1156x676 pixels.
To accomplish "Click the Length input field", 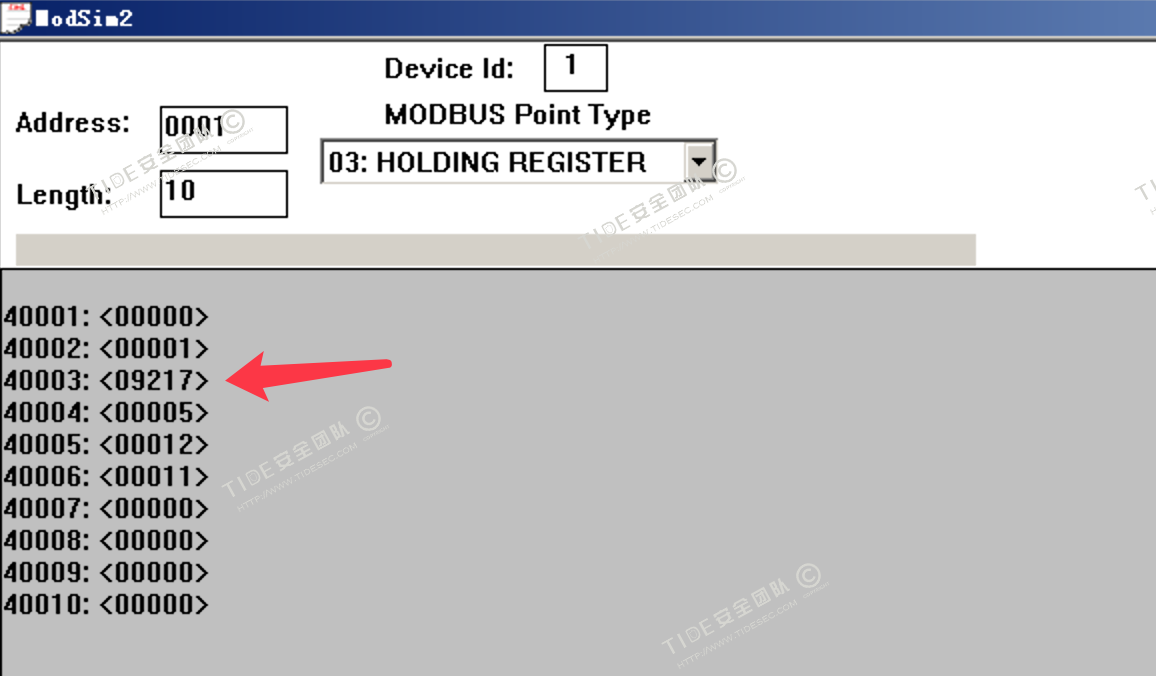I will coord(223,194).
